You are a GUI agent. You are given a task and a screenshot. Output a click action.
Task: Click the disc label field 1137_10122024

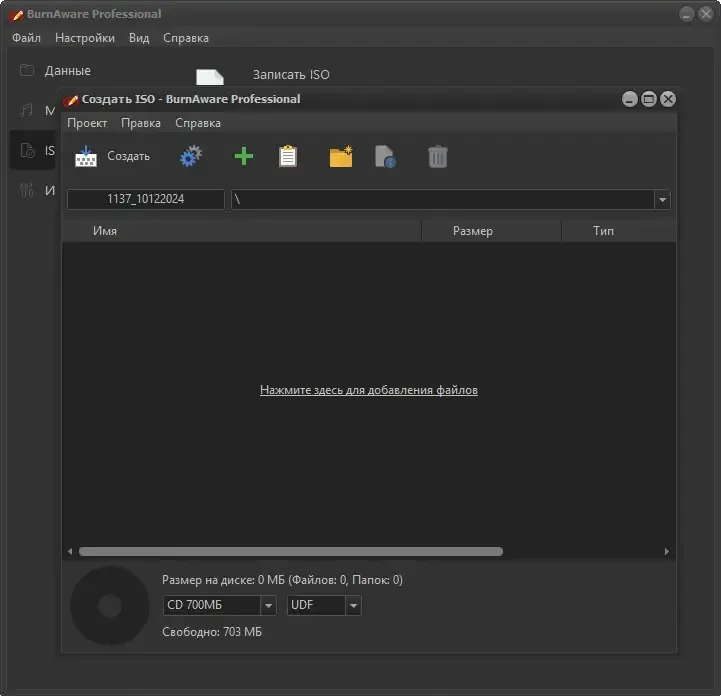click(x=146, y=200)
